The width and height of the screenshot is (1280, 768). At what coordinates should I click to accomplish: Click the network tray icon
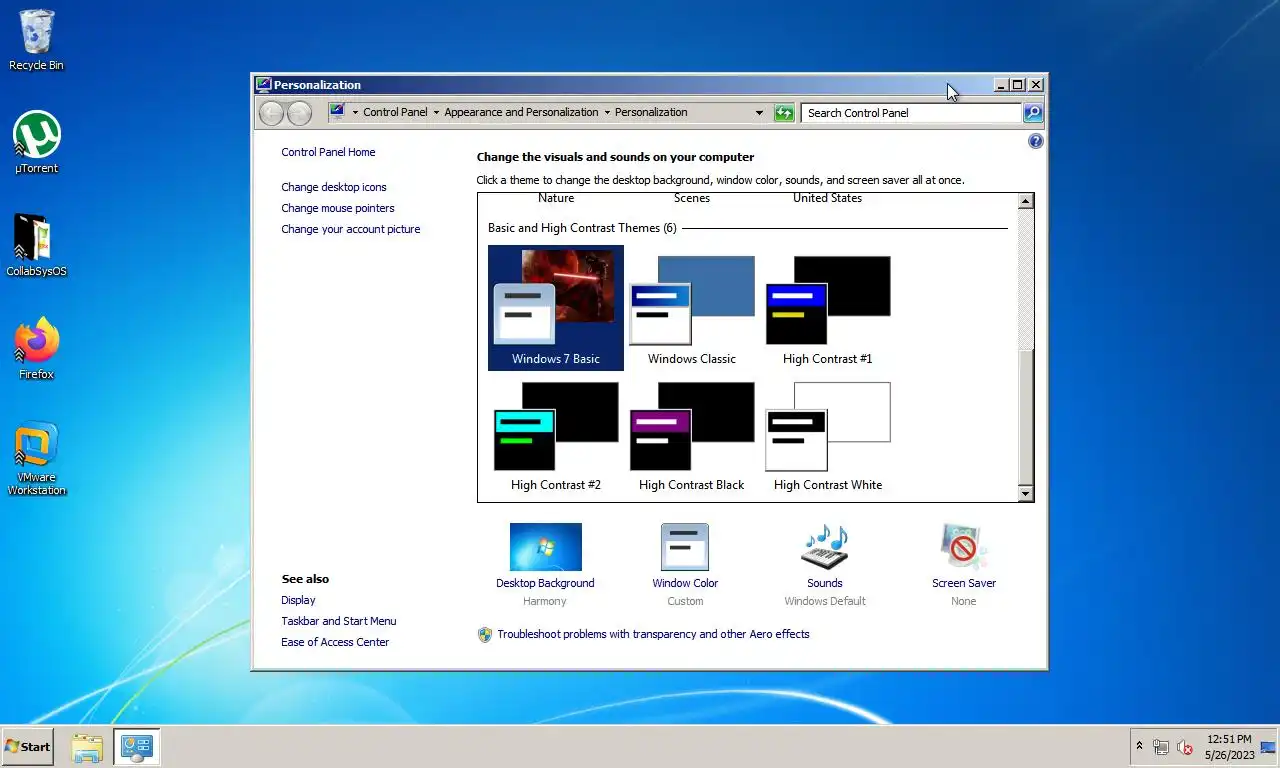[1161, 747]
